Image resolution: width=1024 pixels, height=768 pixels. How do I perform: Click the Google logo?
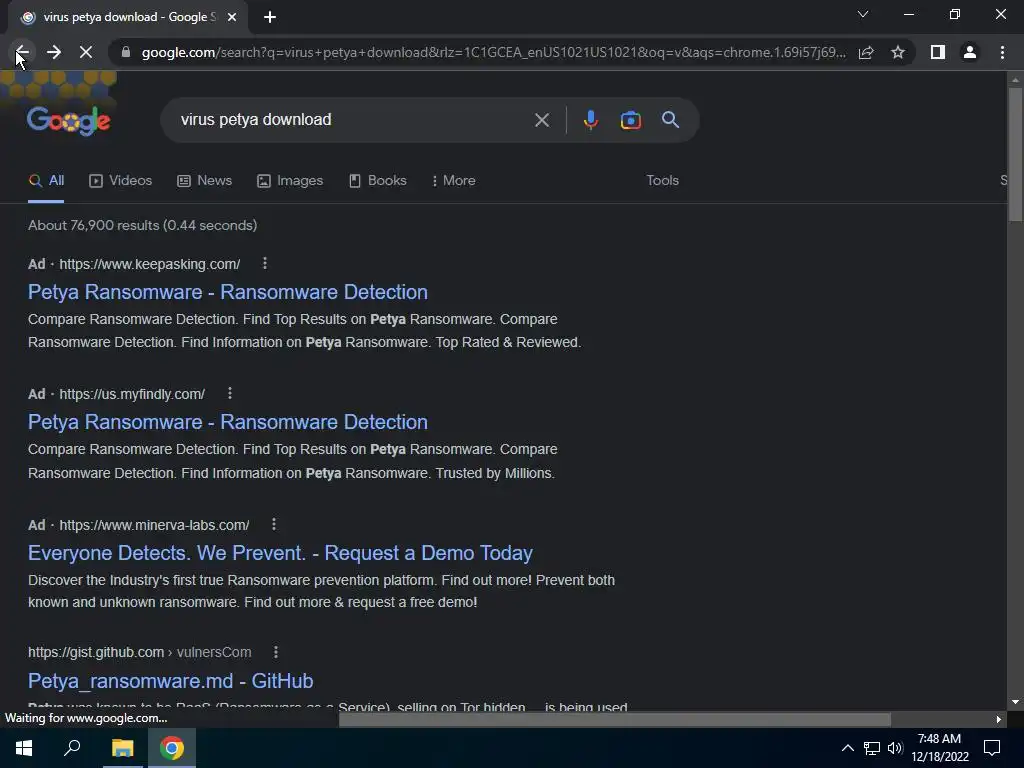[69, 120]
